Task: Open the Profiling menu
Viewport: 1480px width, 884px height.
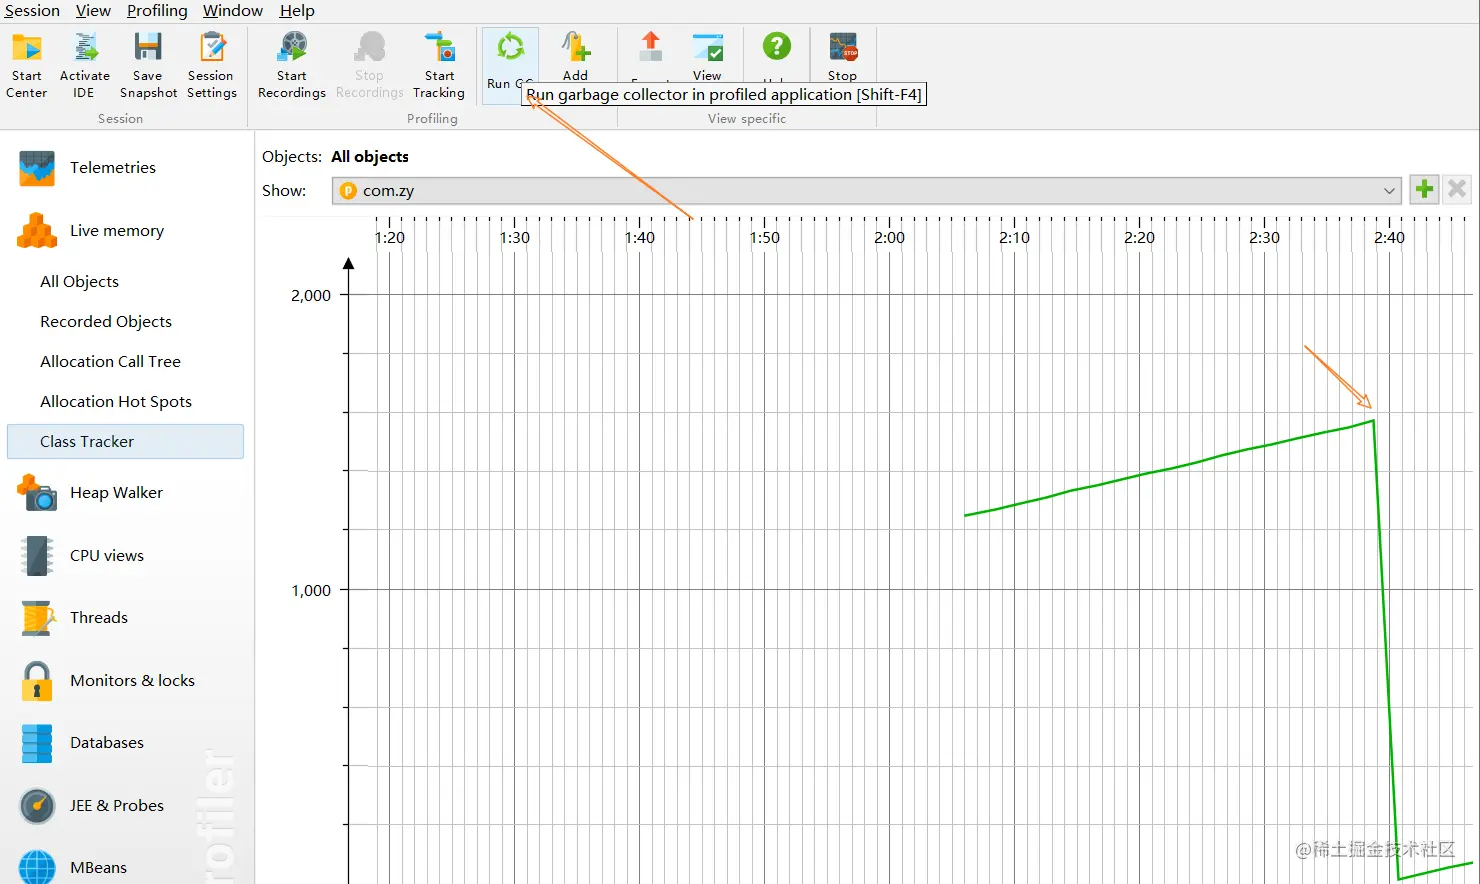Action: click(157, 11)
